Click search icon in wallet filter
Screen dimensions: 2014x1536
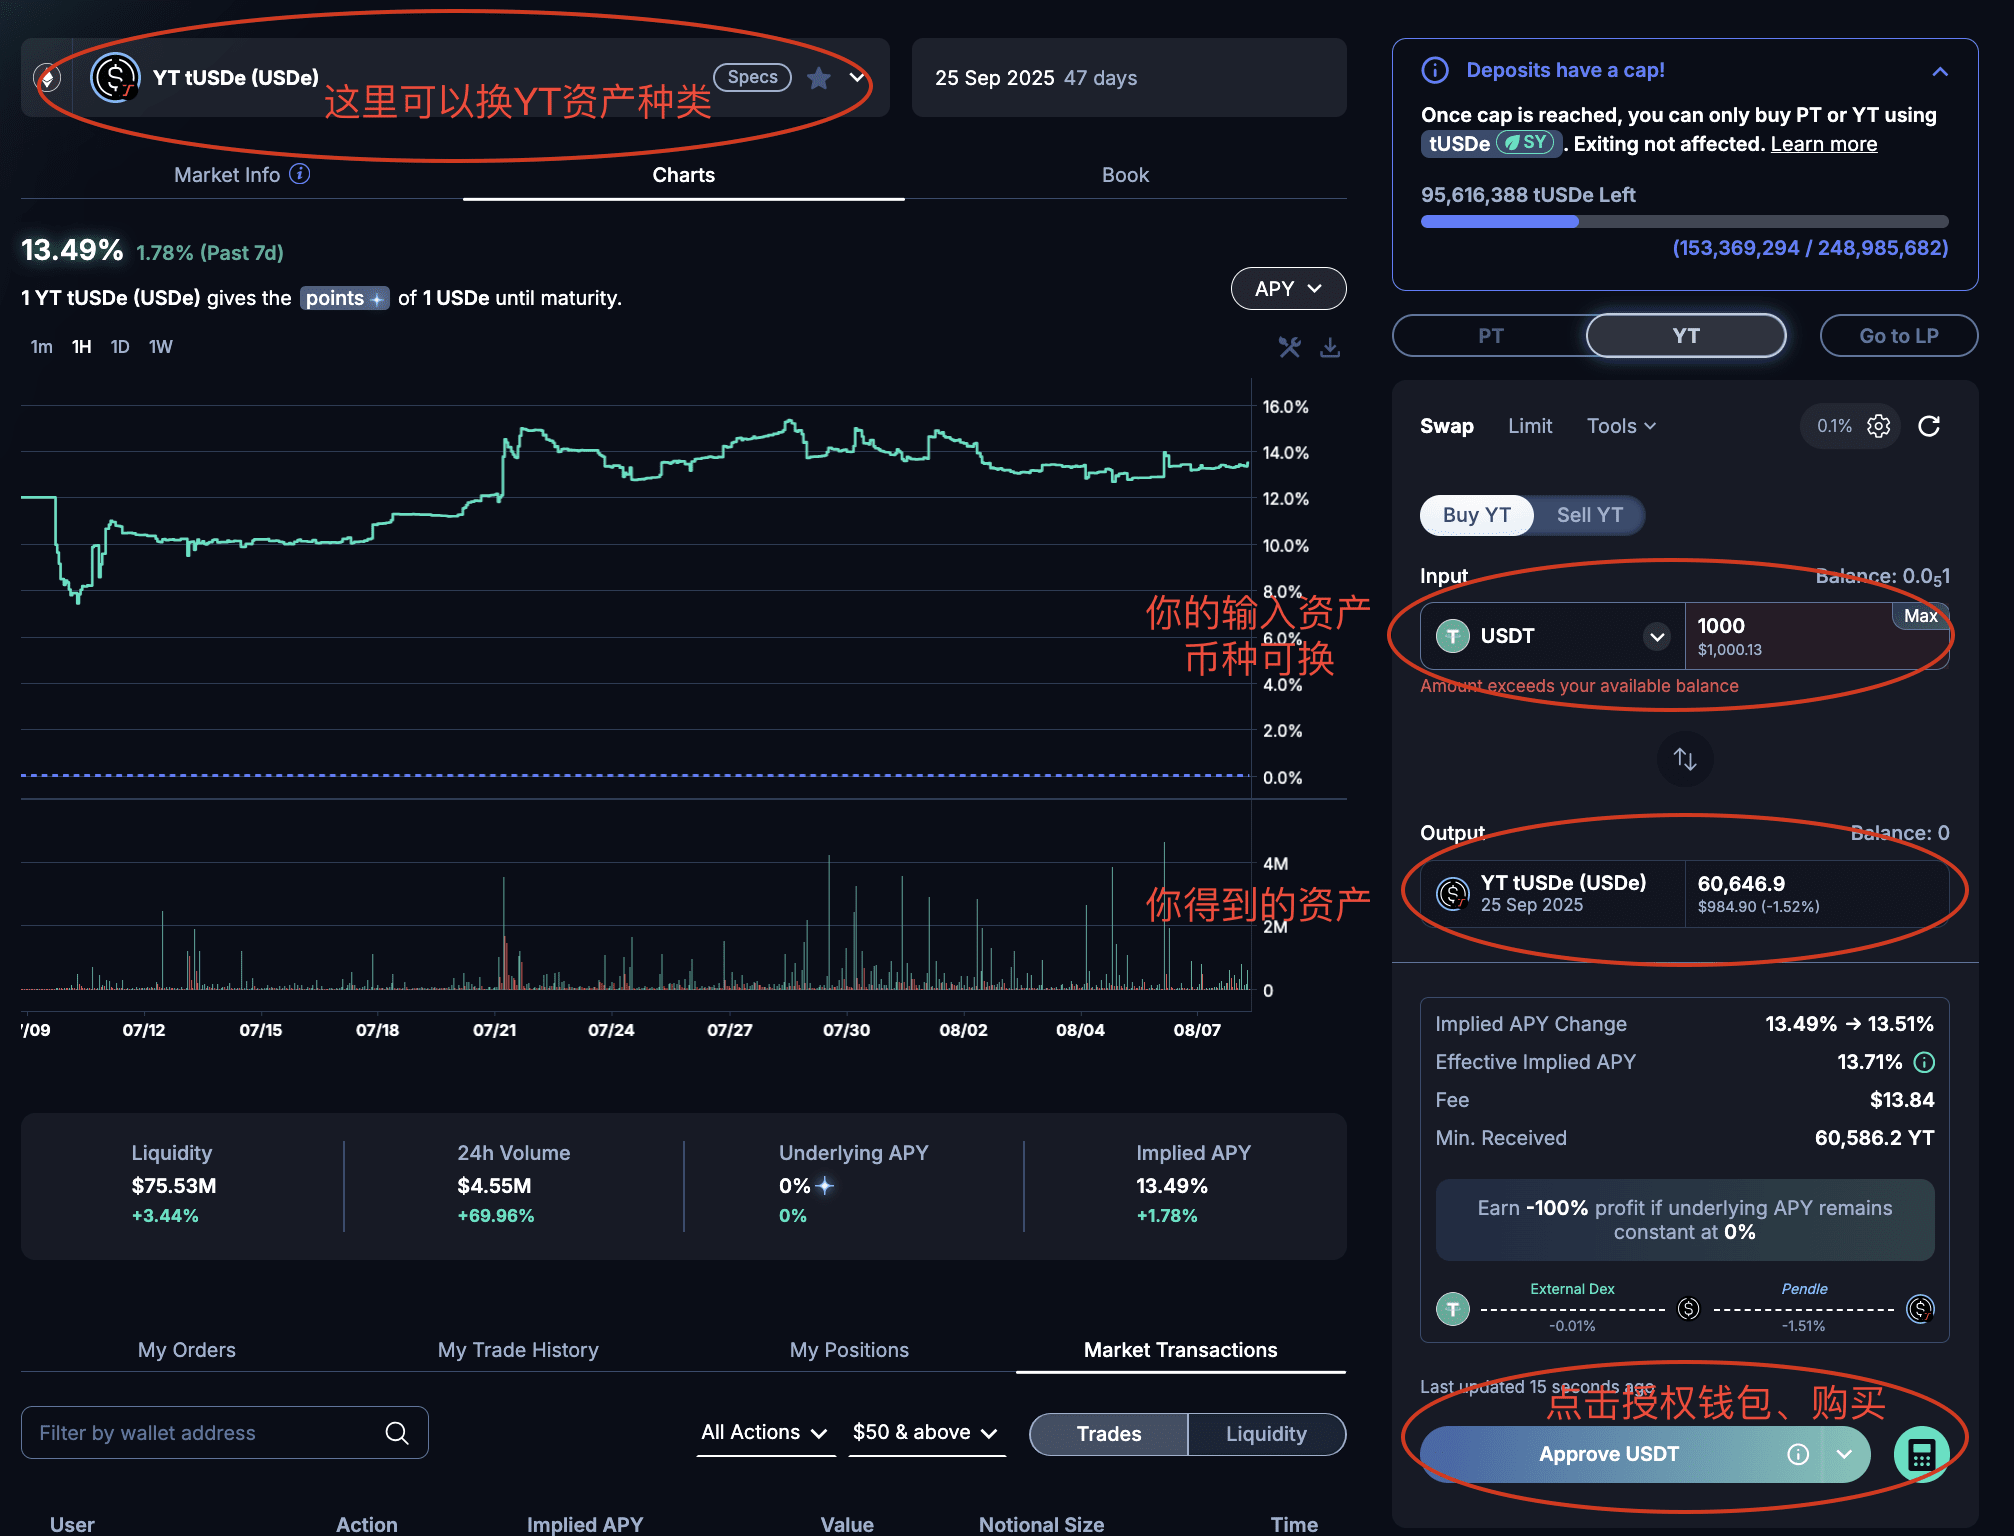397,1433
